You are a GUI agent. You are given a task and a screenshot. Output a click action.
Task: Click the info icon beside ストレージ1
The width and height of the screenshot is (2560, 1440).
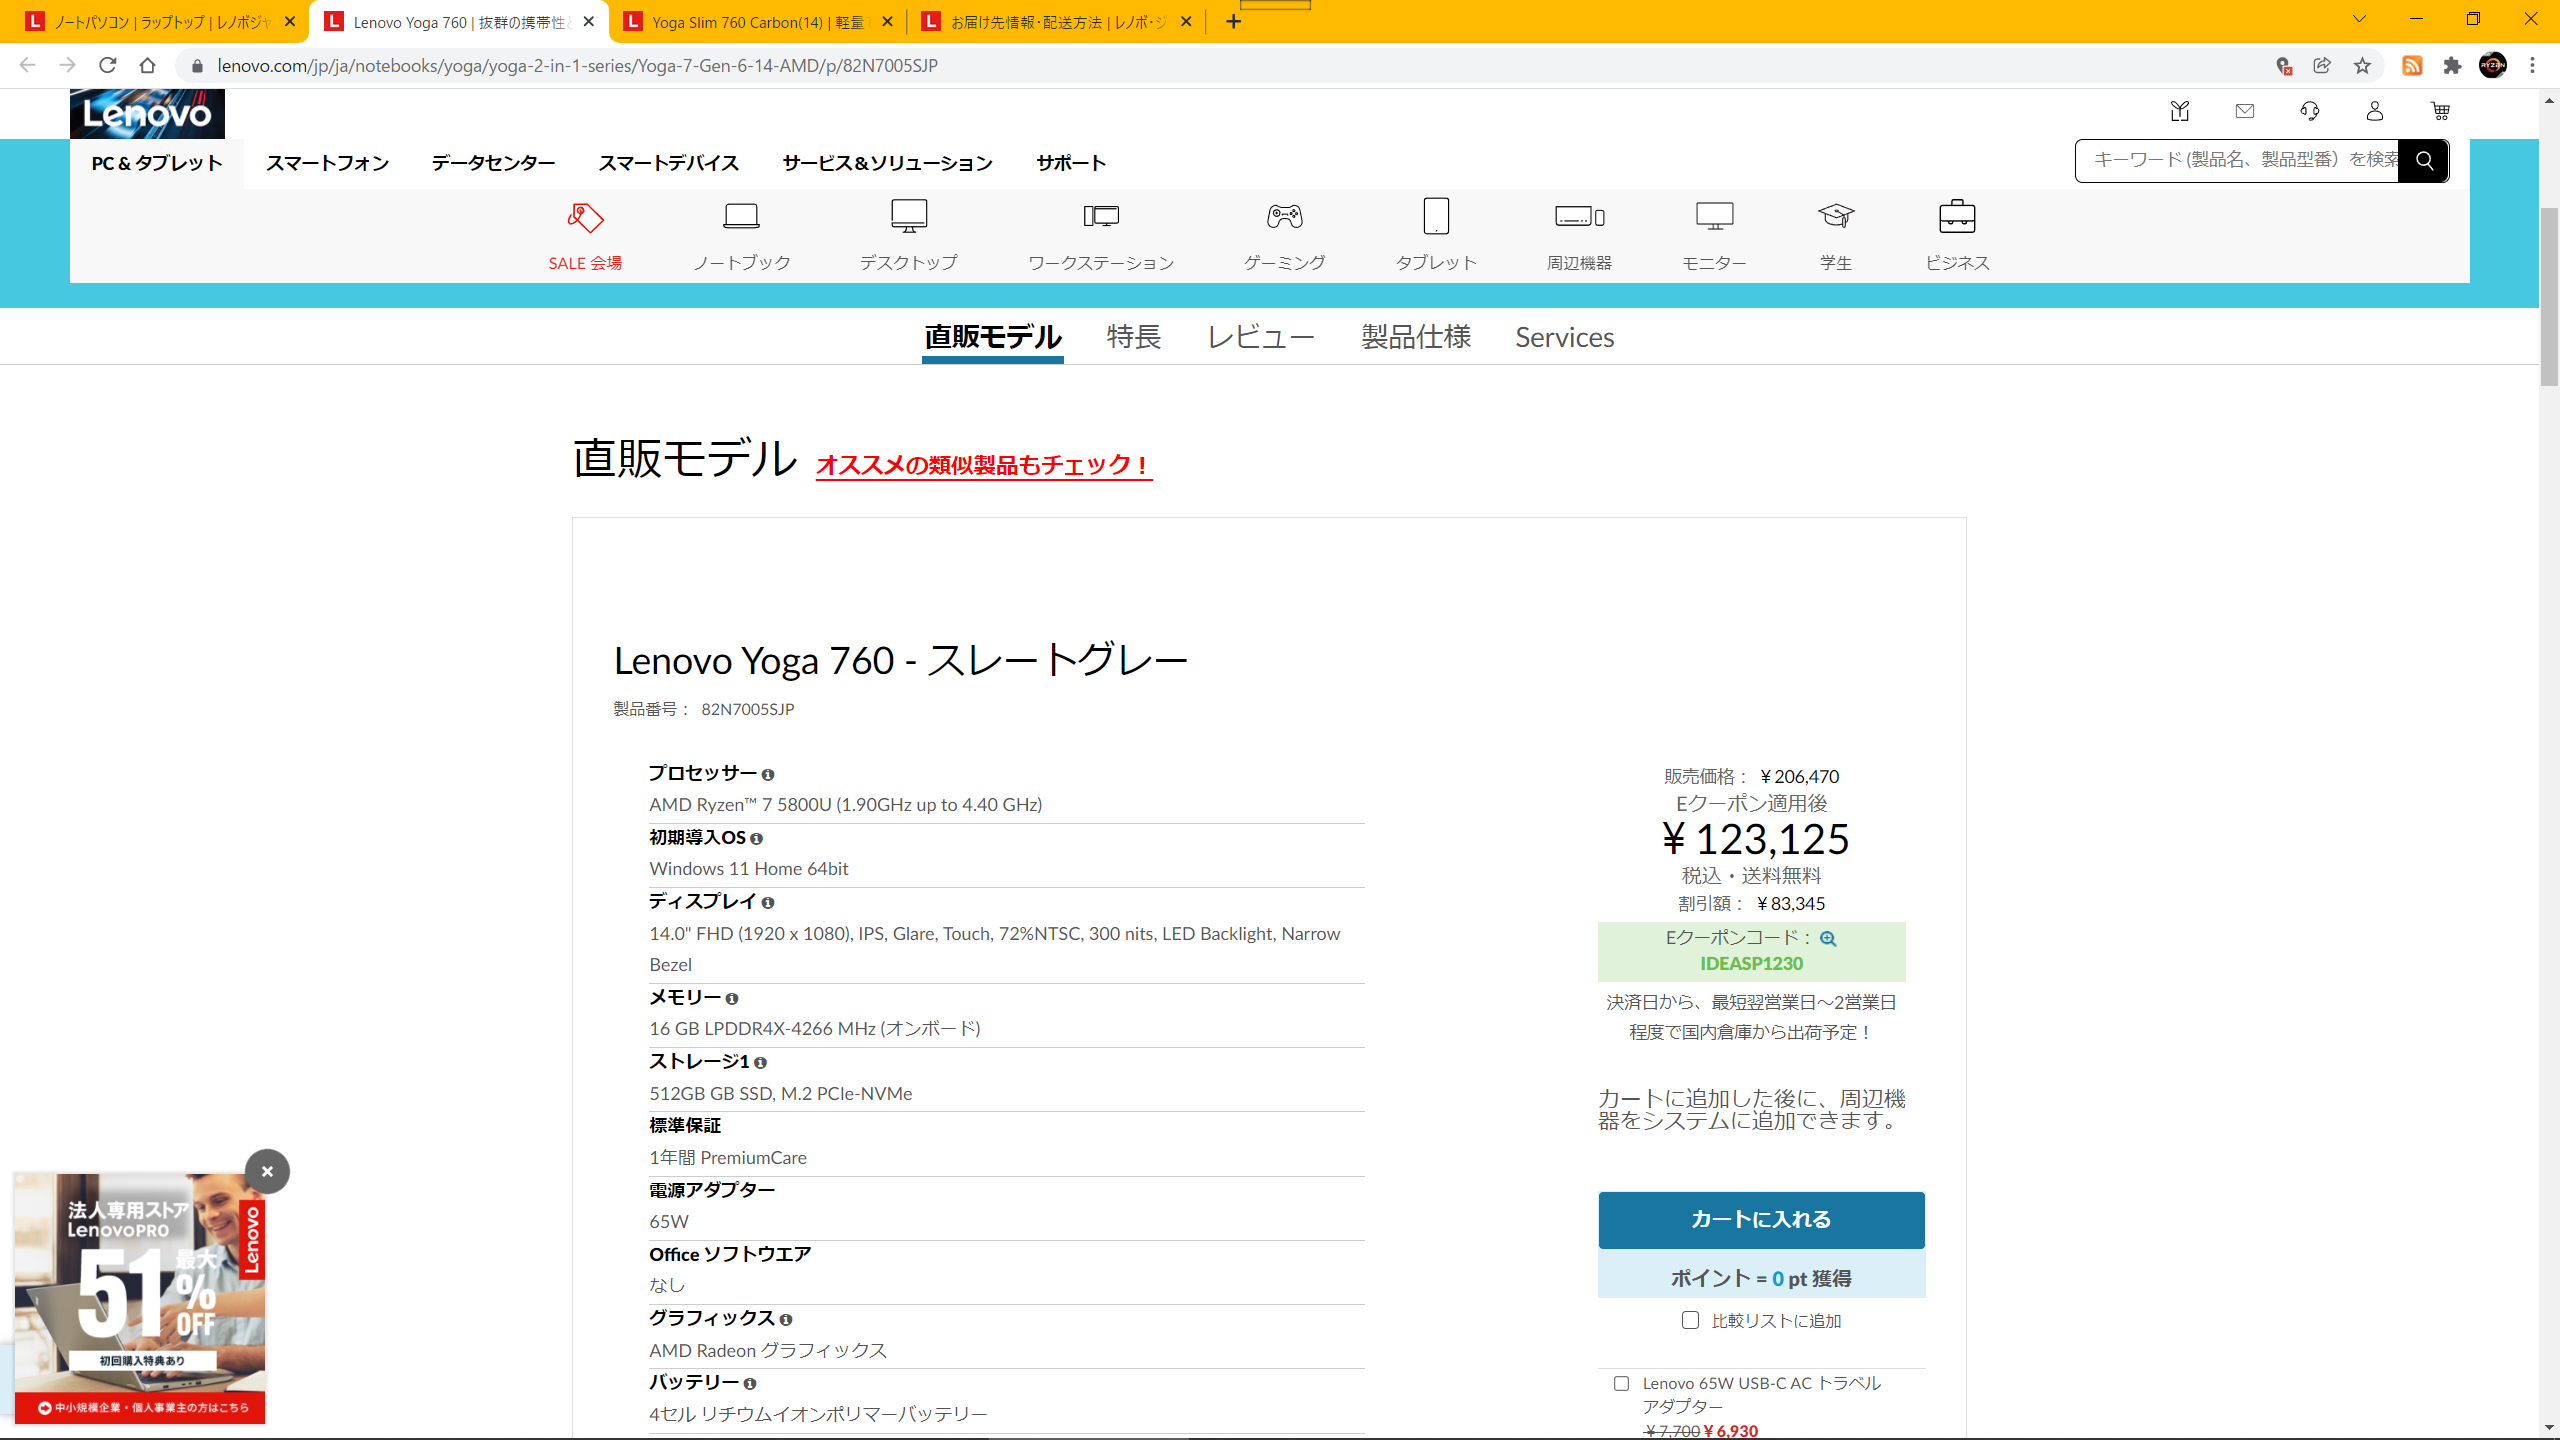click(x=760, y=1063)
